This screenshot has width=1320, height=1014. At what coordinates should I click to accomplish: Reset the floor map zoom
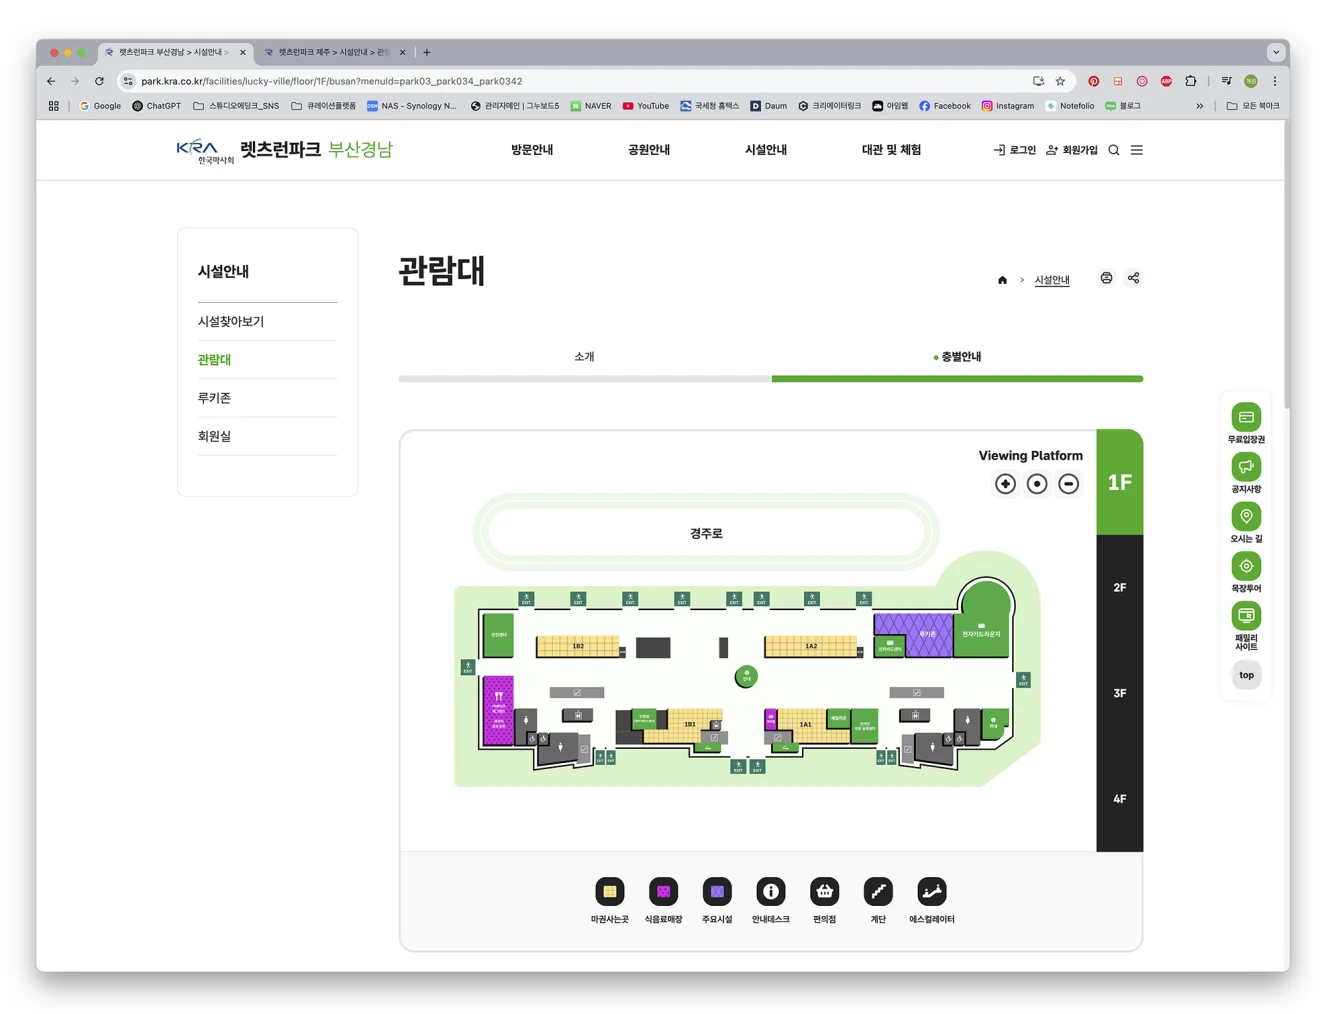[x=1037, y=484]
